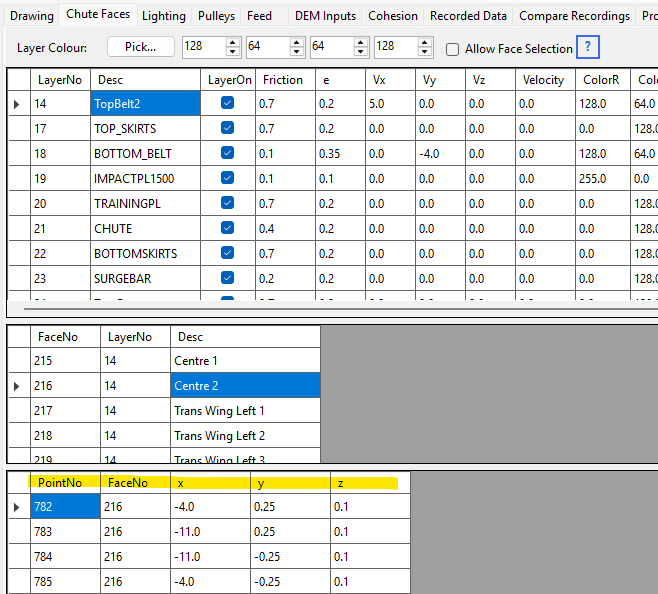Viewport: 658px width, 594px height.
Task: Click ColorR value 255.0 for IMPACTPL1500
Action: (603, 178)
